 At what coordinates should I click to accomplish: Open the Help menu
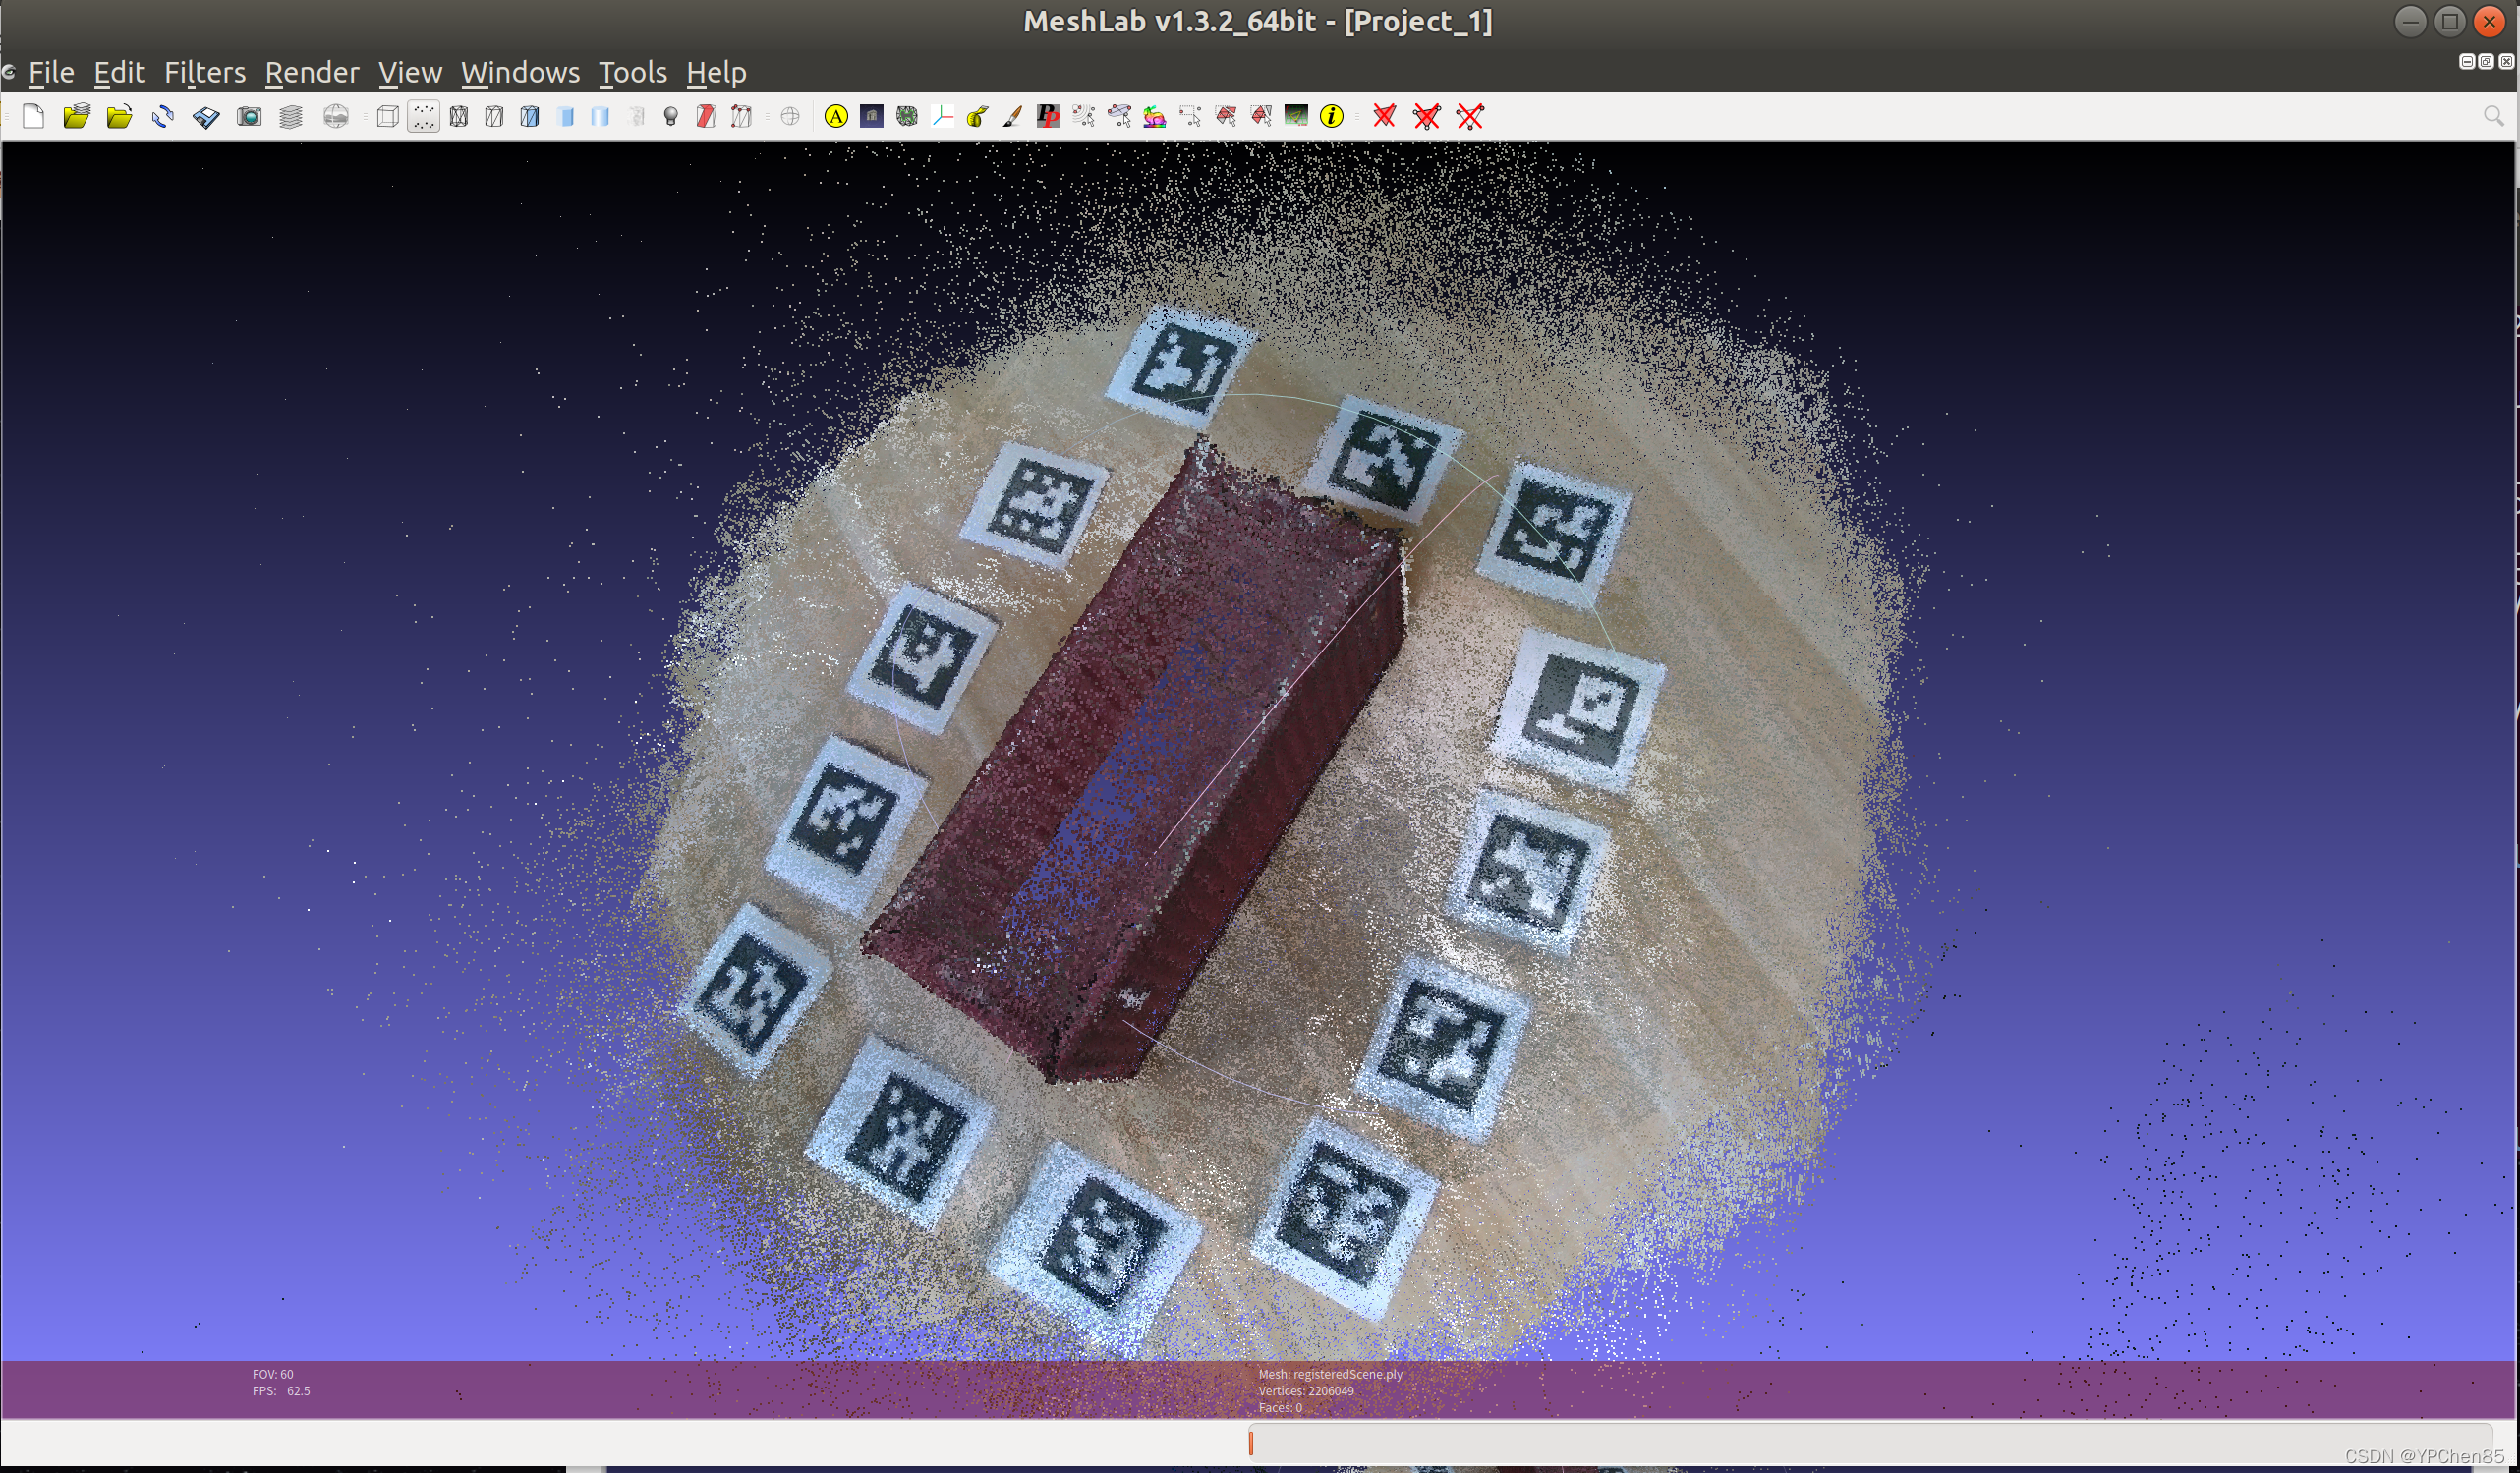coord(716,73)
